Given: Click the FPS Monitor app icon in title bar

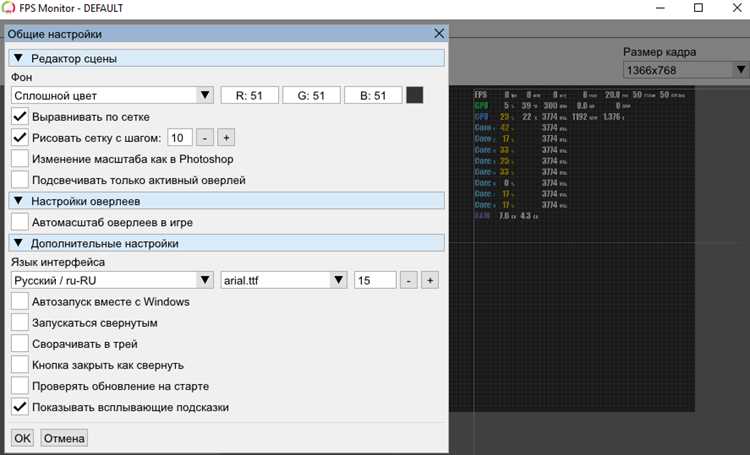Looking at the screenshot, I should click(8, 8).
